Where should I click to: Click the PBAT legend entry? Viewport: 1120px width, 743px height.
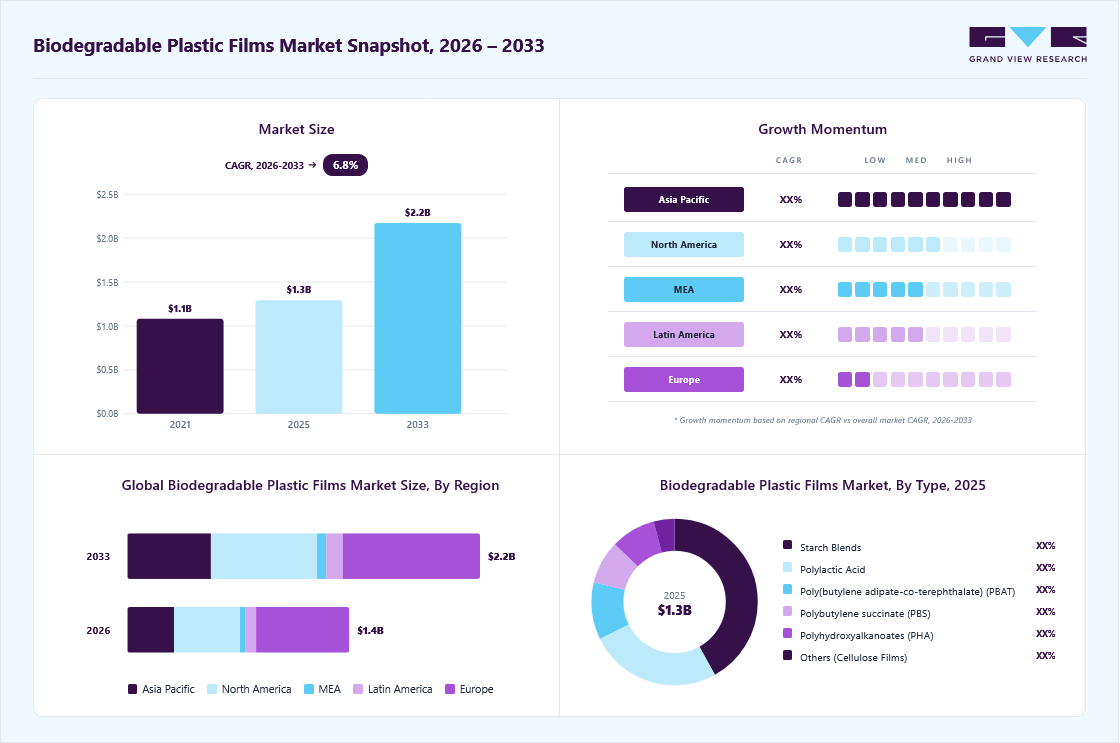907,592
